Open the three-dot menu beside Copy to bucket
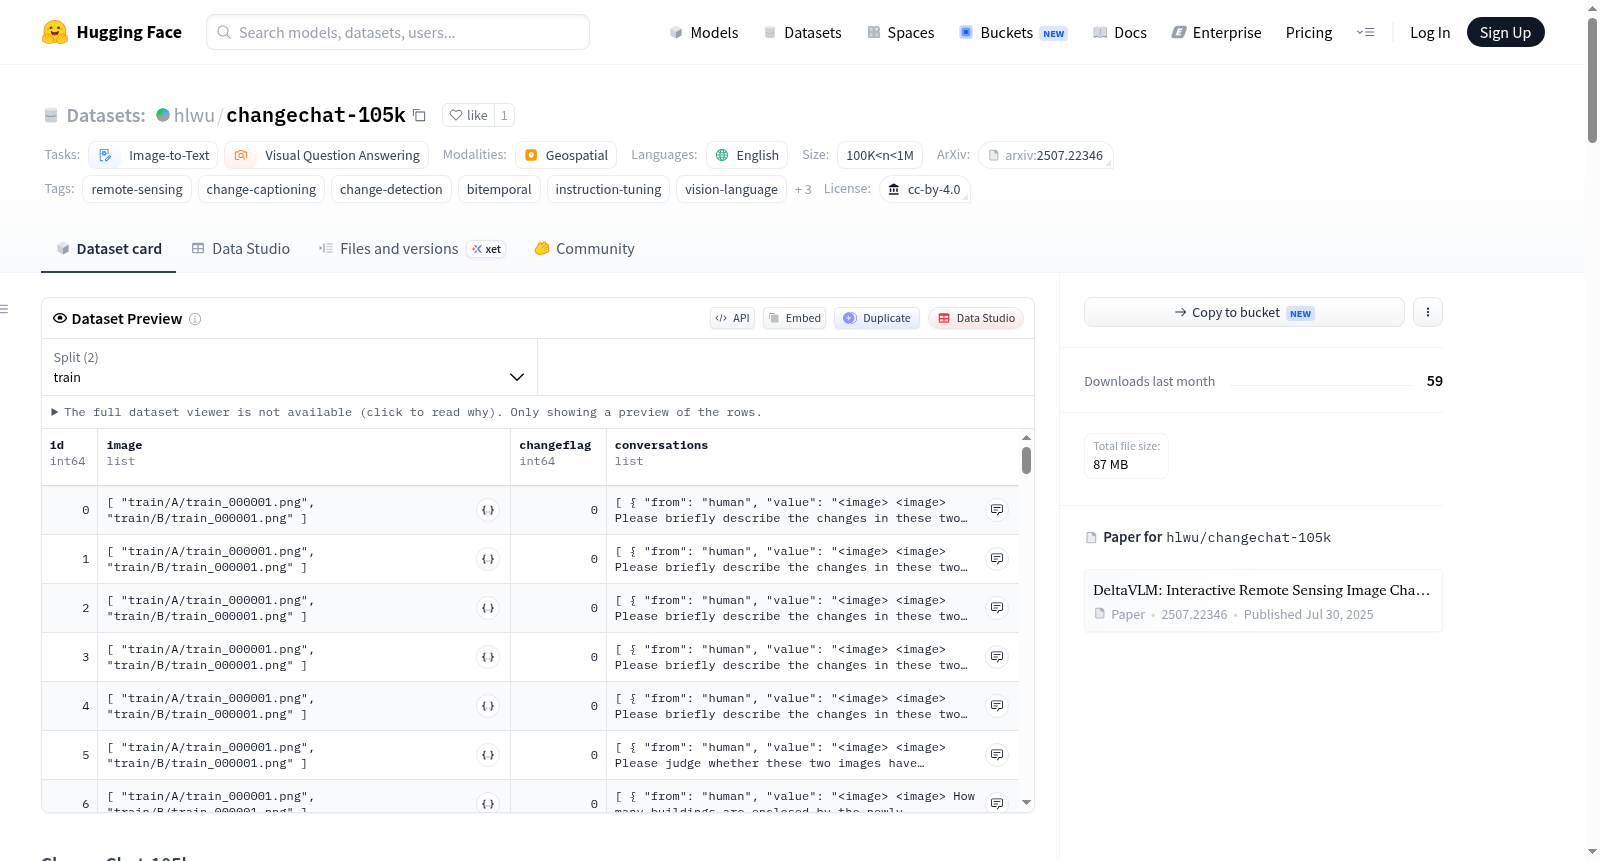Image resolution: width=1600 pixels, height=861 pixels. pos(1428,312)
